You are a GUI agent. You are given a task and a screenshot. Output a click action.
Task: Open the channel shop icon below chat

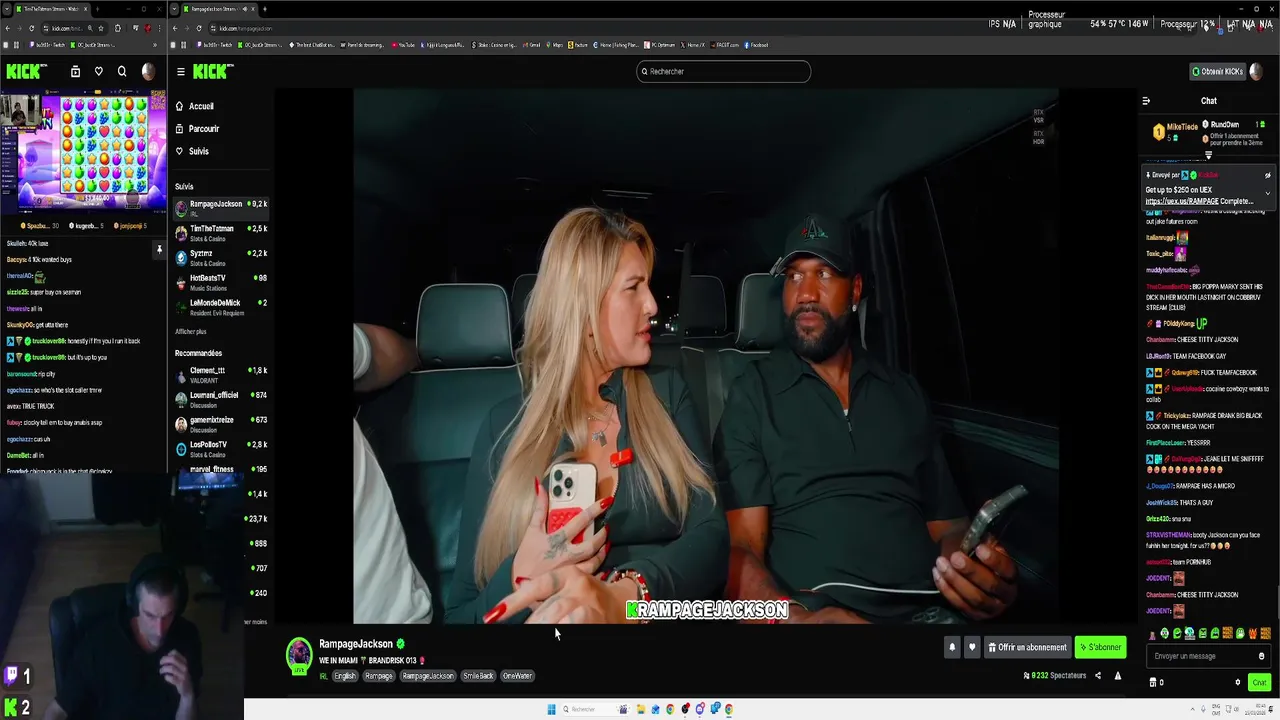pyautogui.click(x=1153, y=683)
